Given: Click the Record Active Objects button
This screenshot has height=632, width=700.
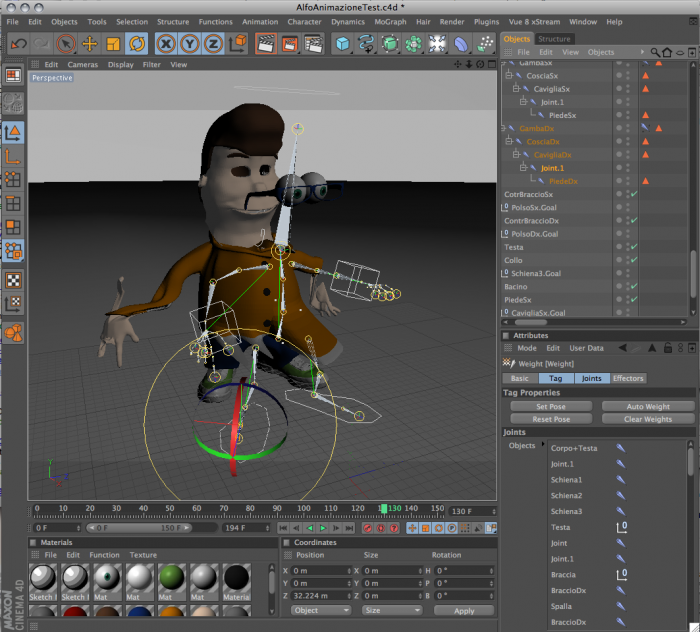Looking at the screenshot, I should (367, 528).
